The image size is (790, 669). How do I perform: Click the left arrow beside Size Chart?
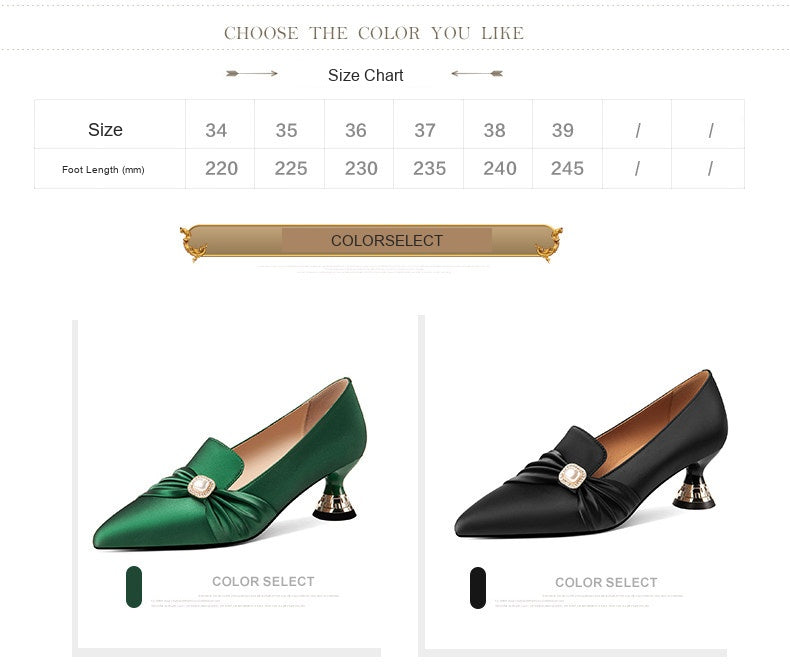point(252,74)
